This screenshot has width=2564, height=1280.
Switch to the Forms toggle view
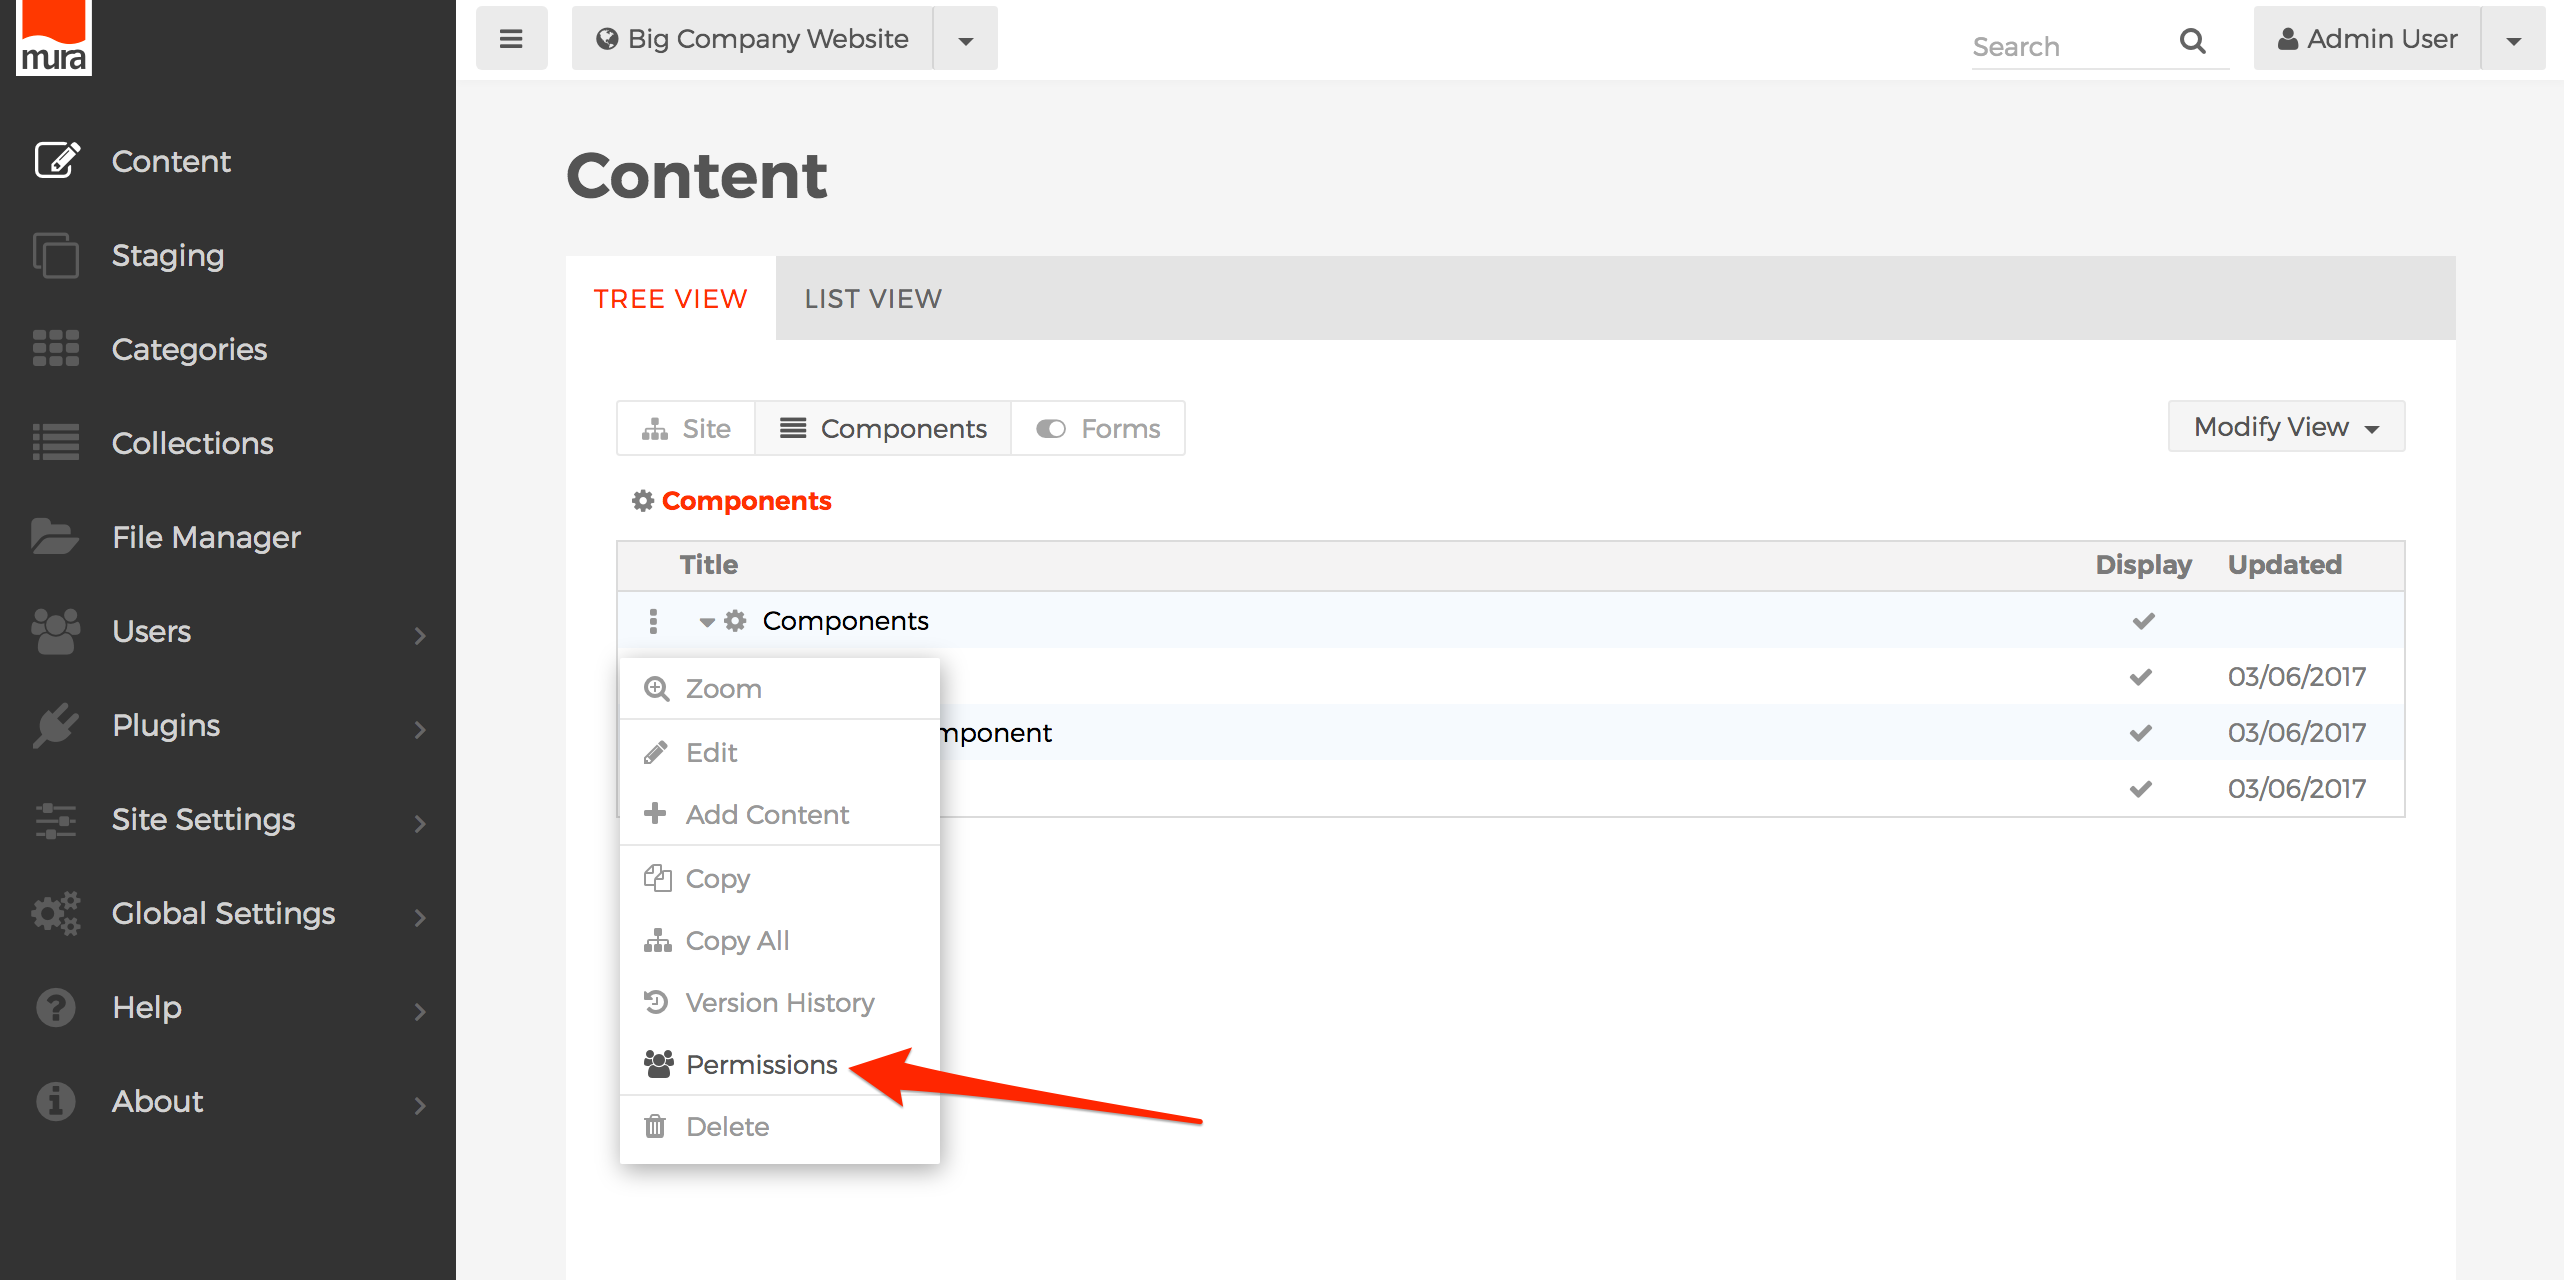(x=1098, y=429)
